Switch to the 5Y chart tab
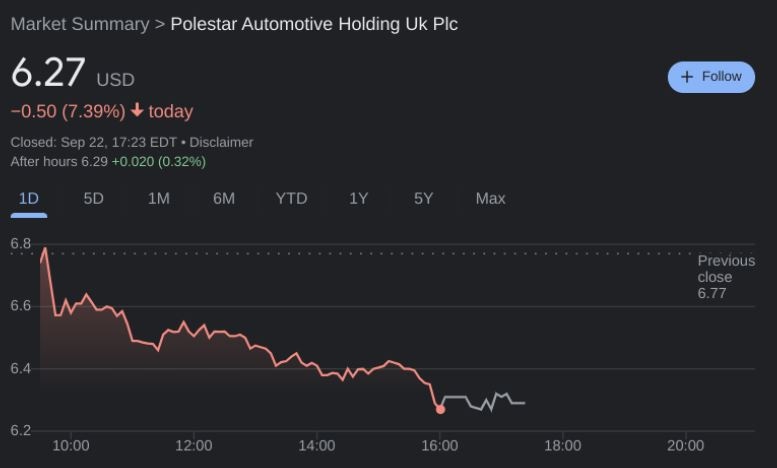 click(x=424, y=198)
